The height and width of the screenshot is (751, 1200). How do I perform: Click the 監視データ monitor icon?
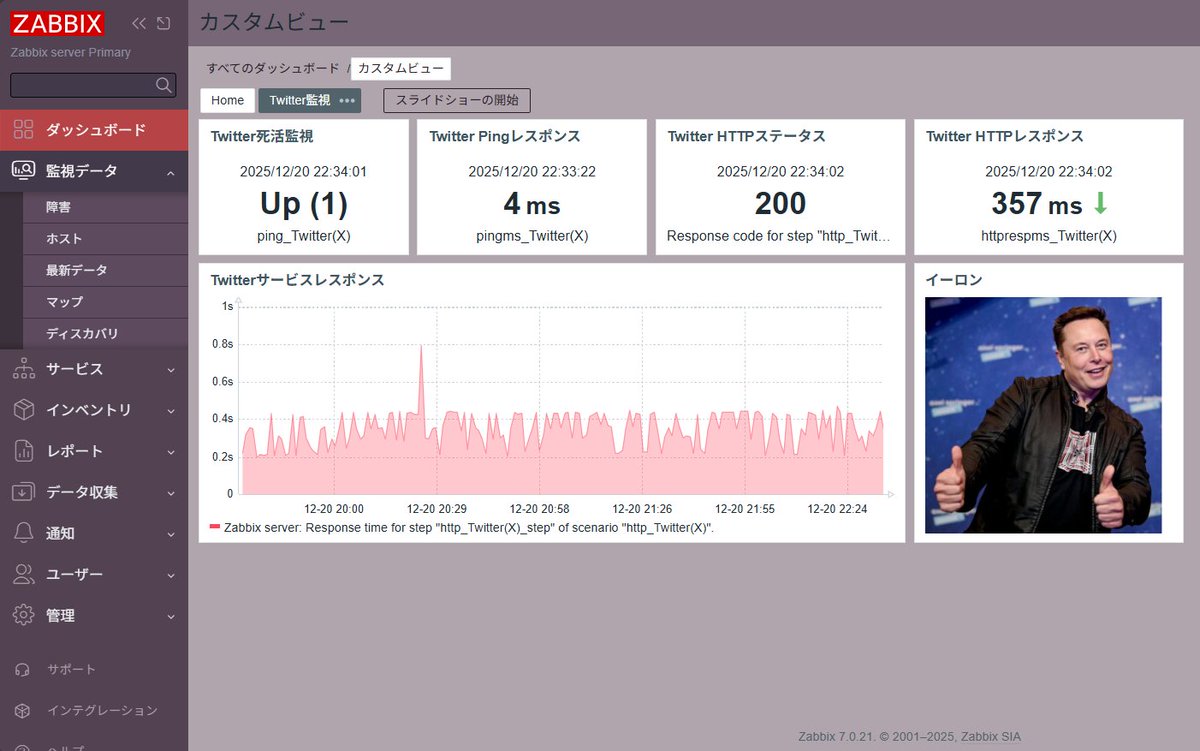click(x=23, y=171)
